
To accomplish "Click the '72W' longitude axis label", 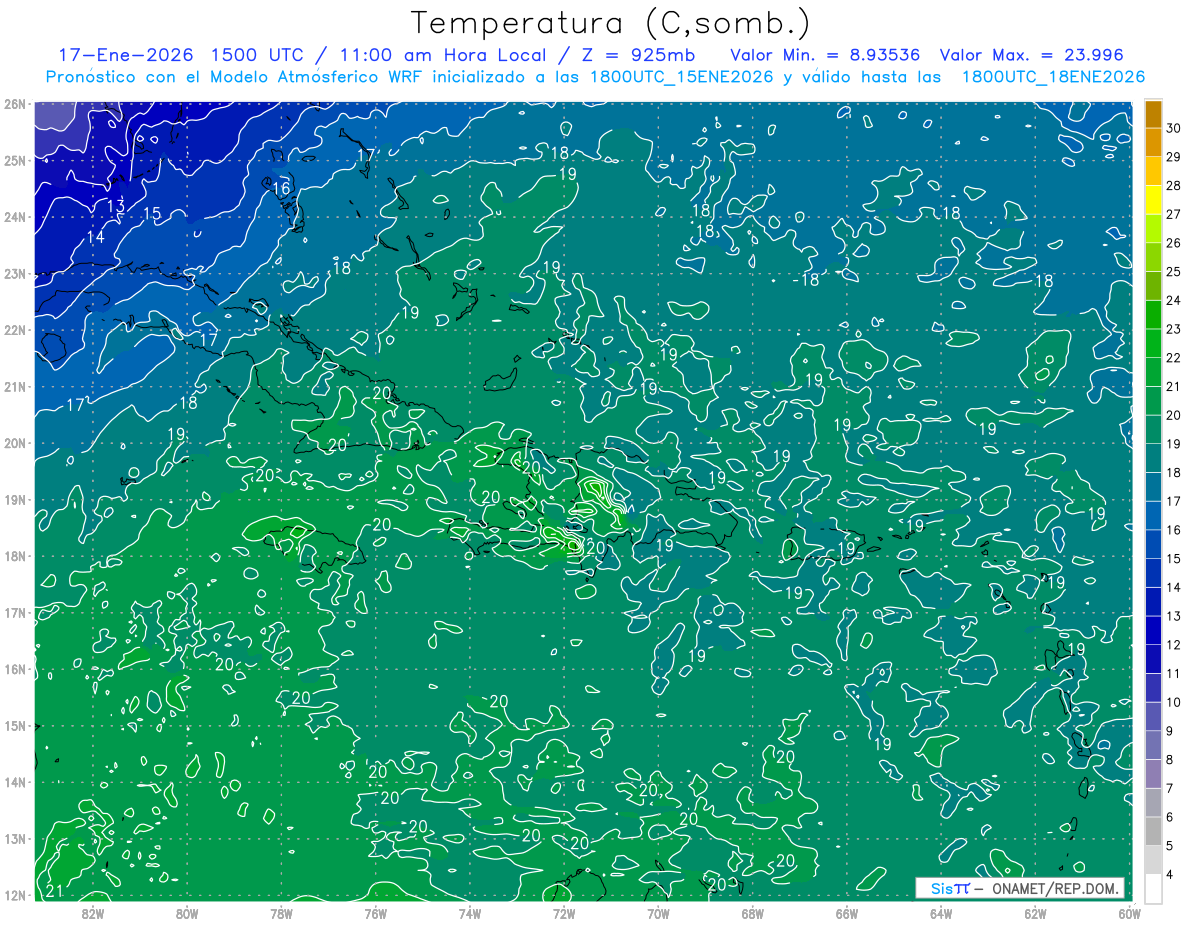I will (564, 913).
